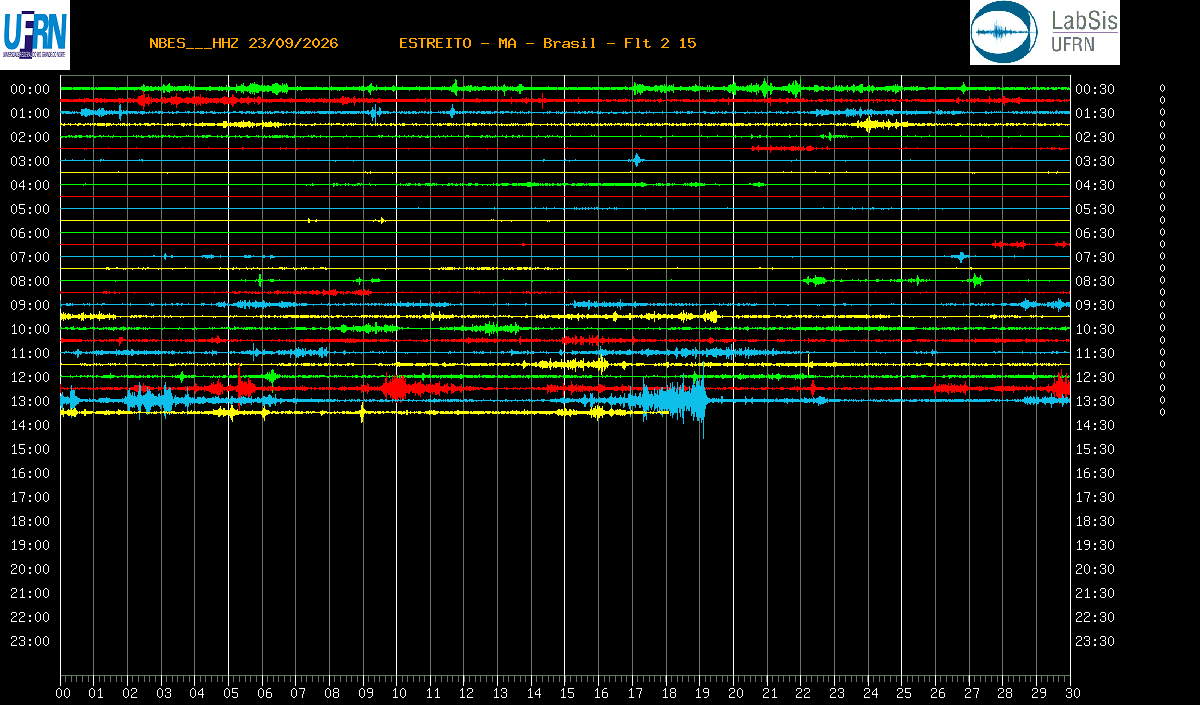Click the 00:30 label on right axis
Viewport: 1200px width, 705px height.
(x=1095, y=89)
